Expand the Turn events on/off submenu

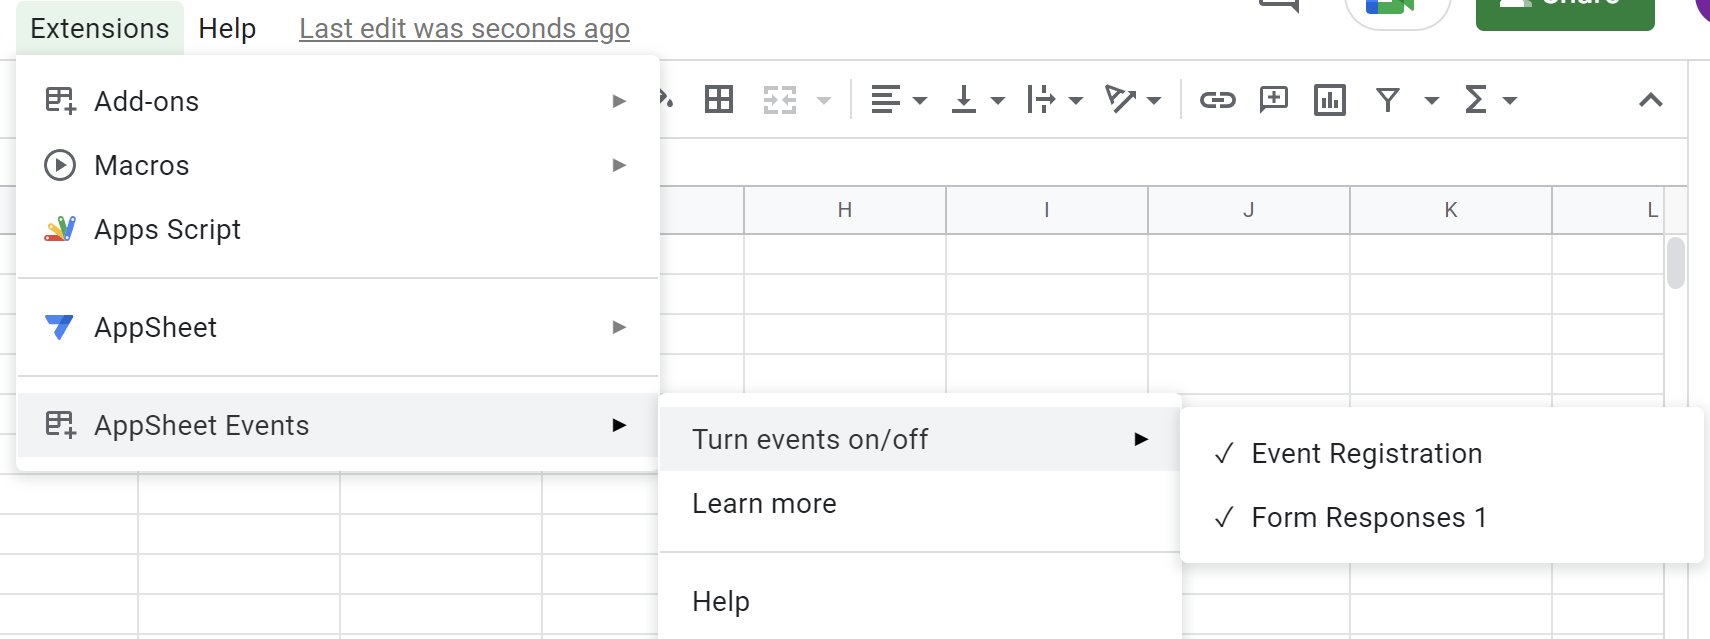click(810, 439)
